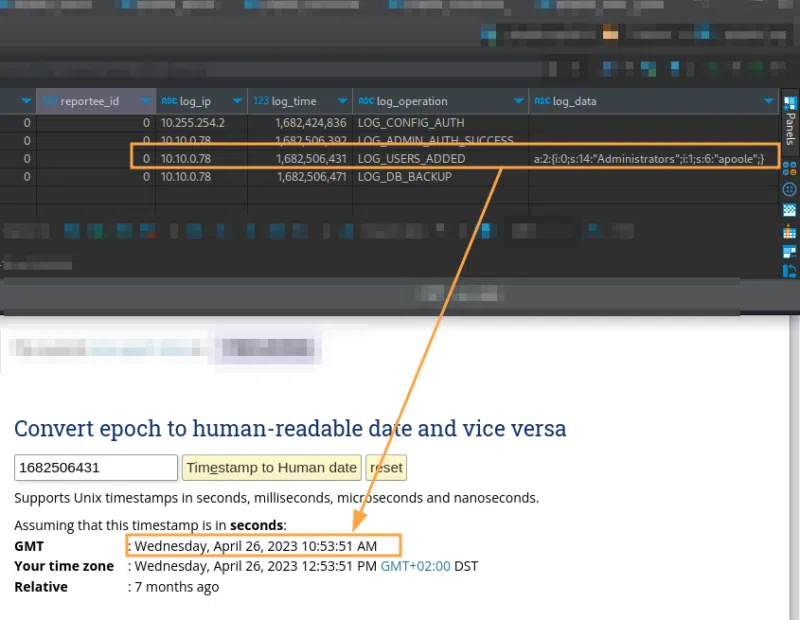Image resolution: width=800 pixels, height=620 pixels.
Task: Focus the epoch timestamp input field
Action: (95, 468)
